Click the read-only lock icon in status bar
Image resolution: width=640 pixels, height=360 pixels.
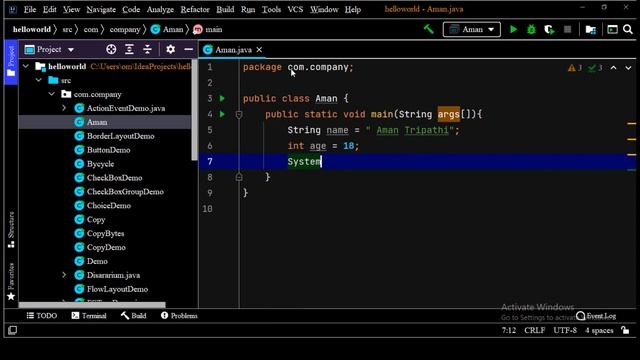625,330
